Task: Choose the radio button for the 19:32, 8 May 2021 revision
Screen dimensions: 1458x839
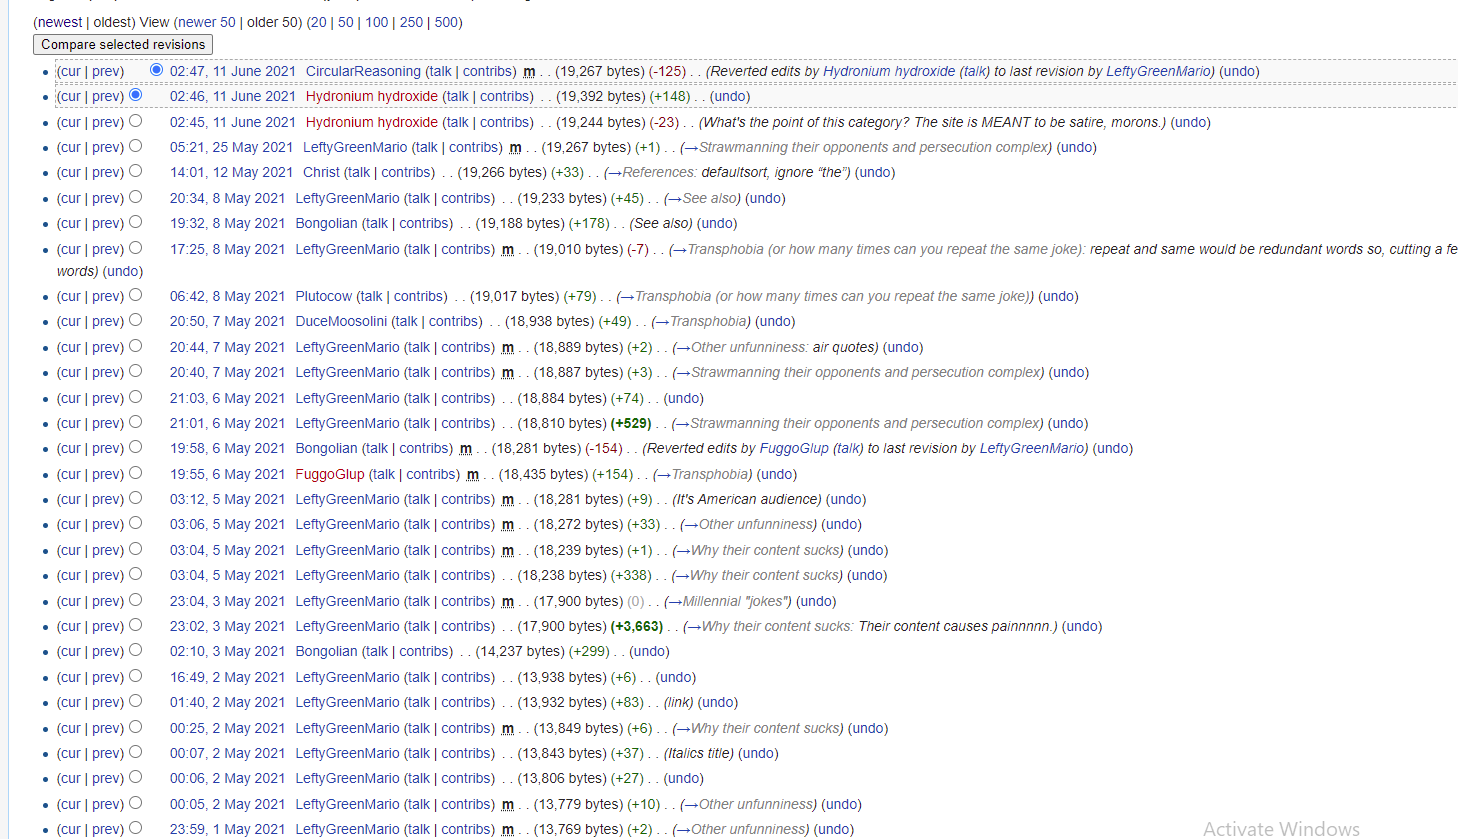Action: [x=135, y=222]
